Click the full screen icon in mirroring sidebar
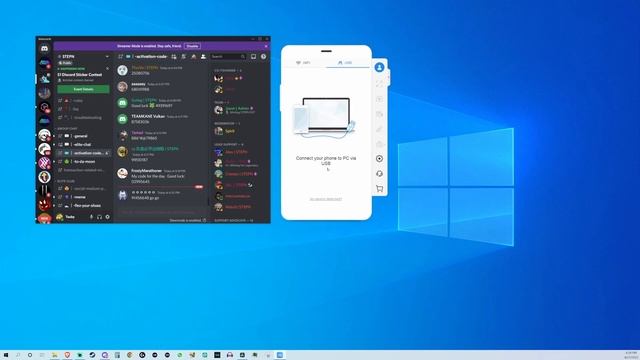Screen dimensions: 640x360 (x=379, y=84)
